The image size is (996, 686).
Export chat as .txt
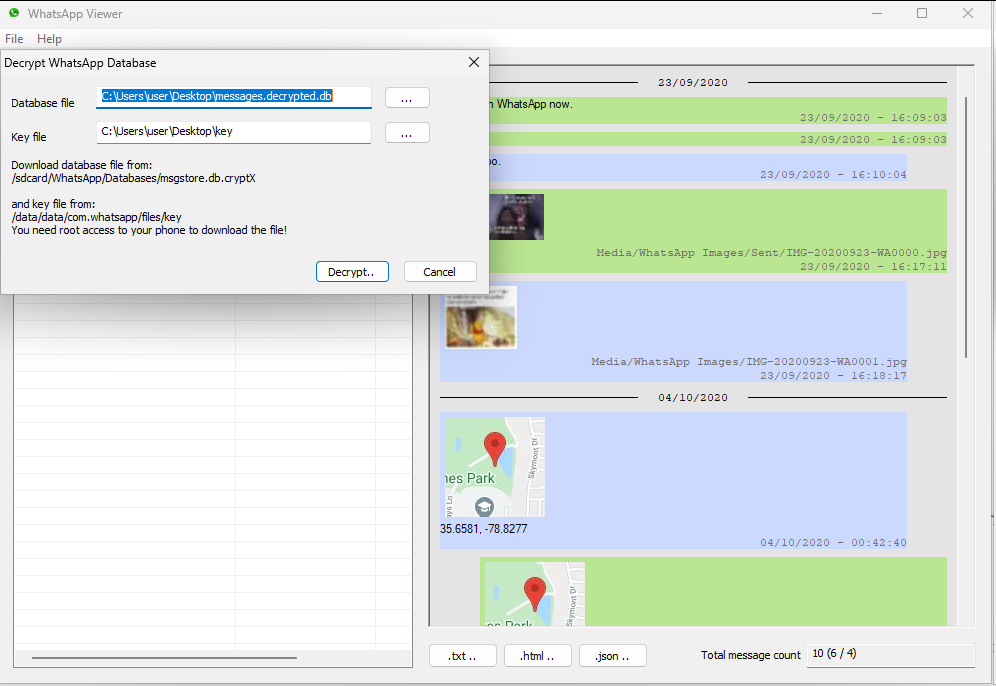click(462, 656)
